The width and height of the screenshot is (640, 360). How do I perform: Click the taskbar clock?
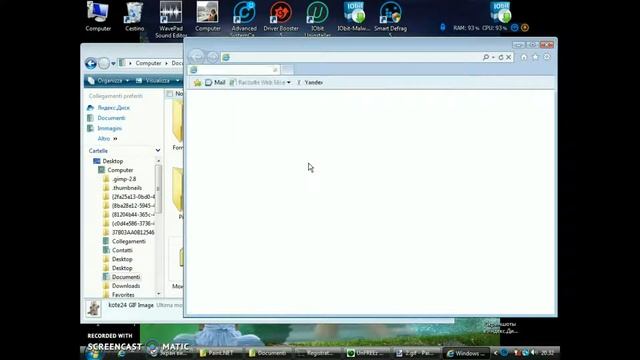click(547, 353)
